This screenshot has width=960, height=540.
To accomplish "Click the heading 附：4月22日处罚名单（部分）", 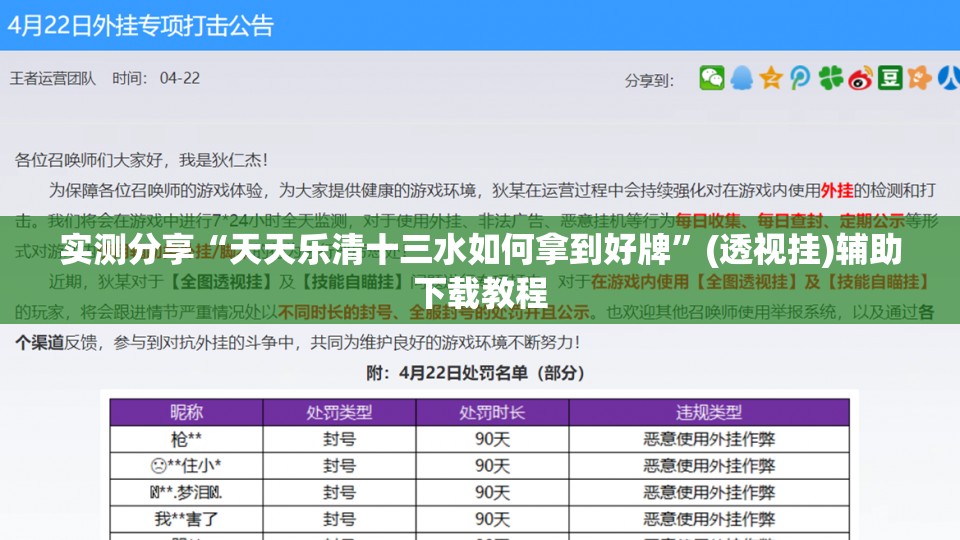I will pyautogui.click(x=476, y=373).
